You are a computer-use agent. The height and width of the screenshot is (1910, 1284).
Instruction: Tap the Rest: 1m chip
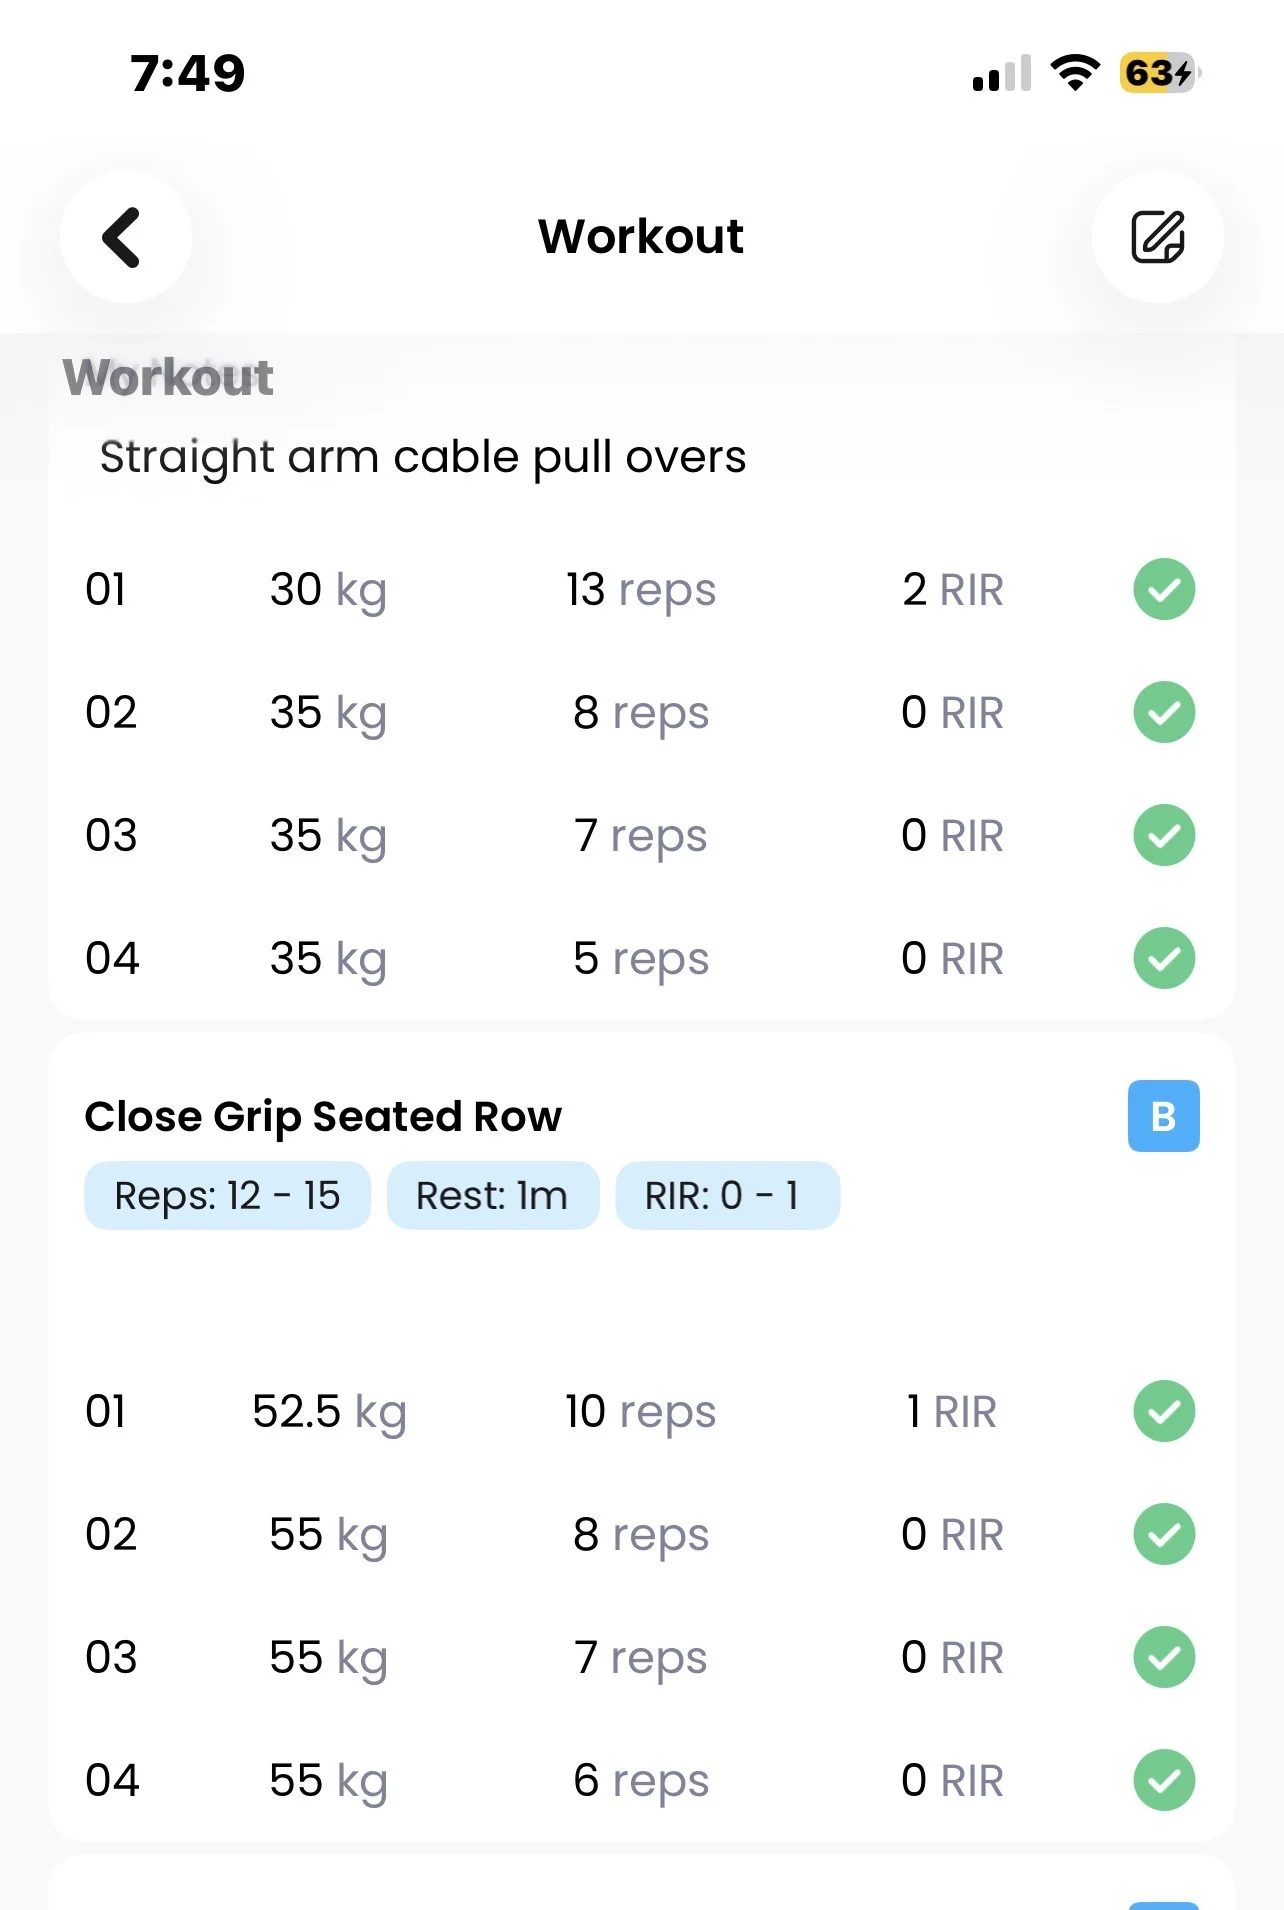click(492, 1195)
